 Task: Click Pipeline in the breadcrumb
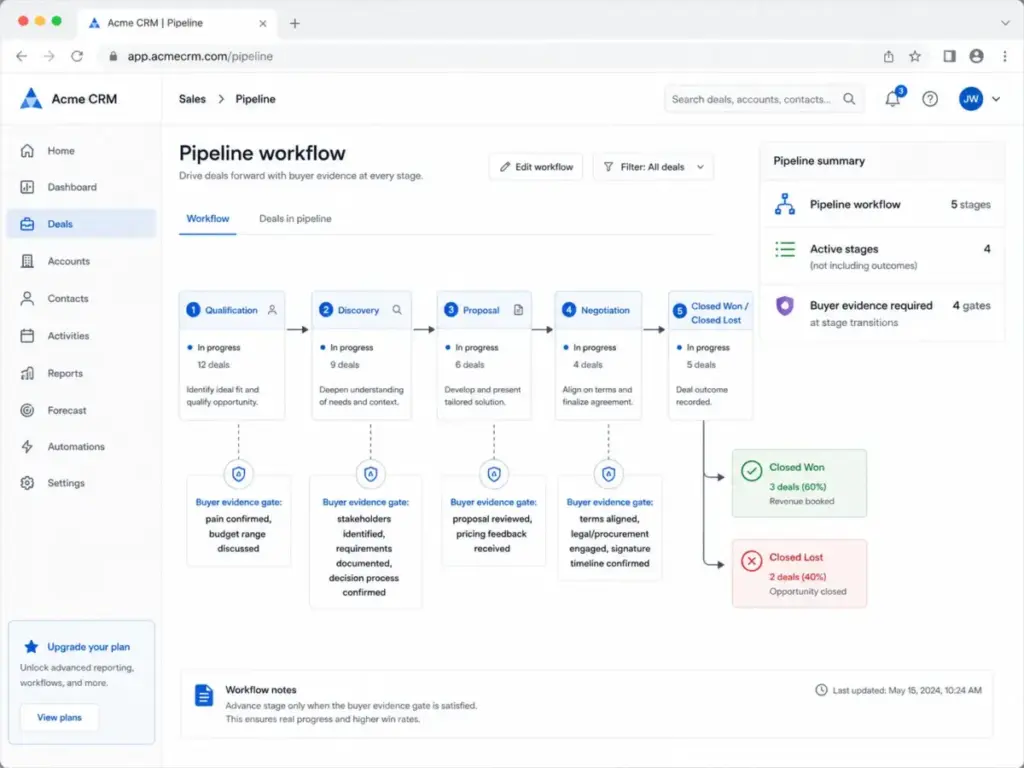click(255, 99)
